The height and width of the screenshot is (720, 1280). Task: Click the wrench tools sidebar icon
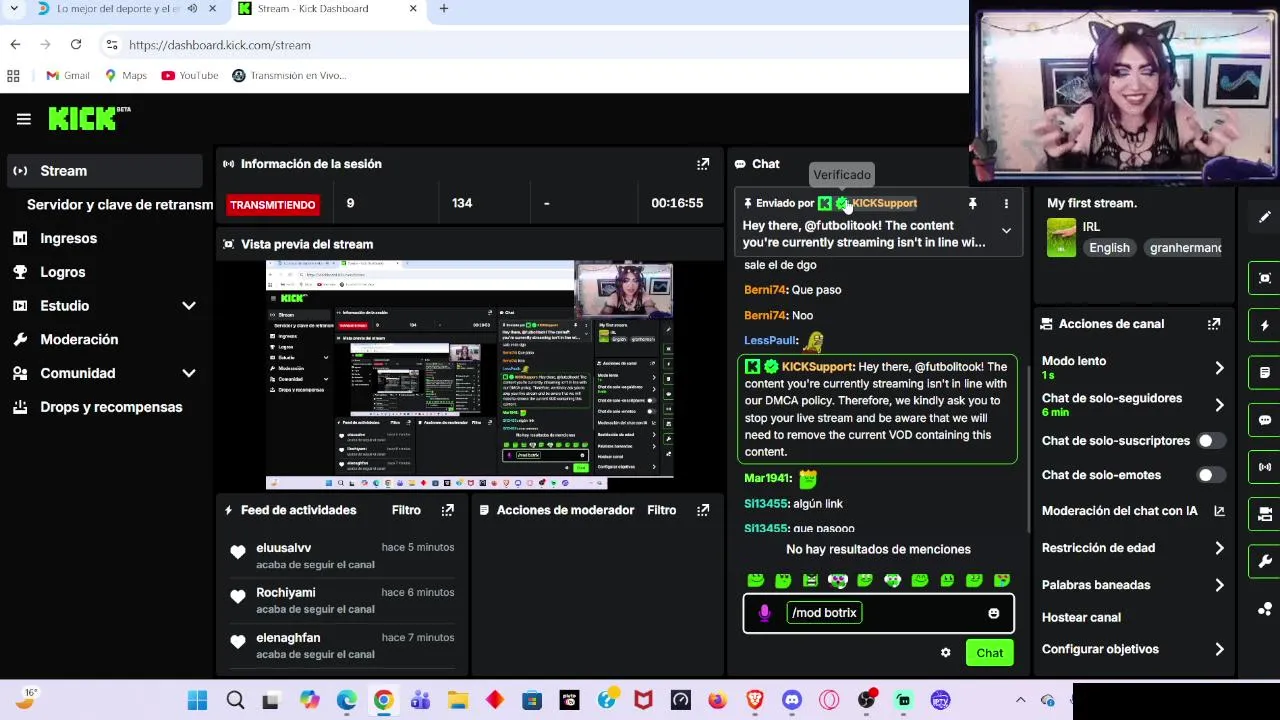[1265, 562]
